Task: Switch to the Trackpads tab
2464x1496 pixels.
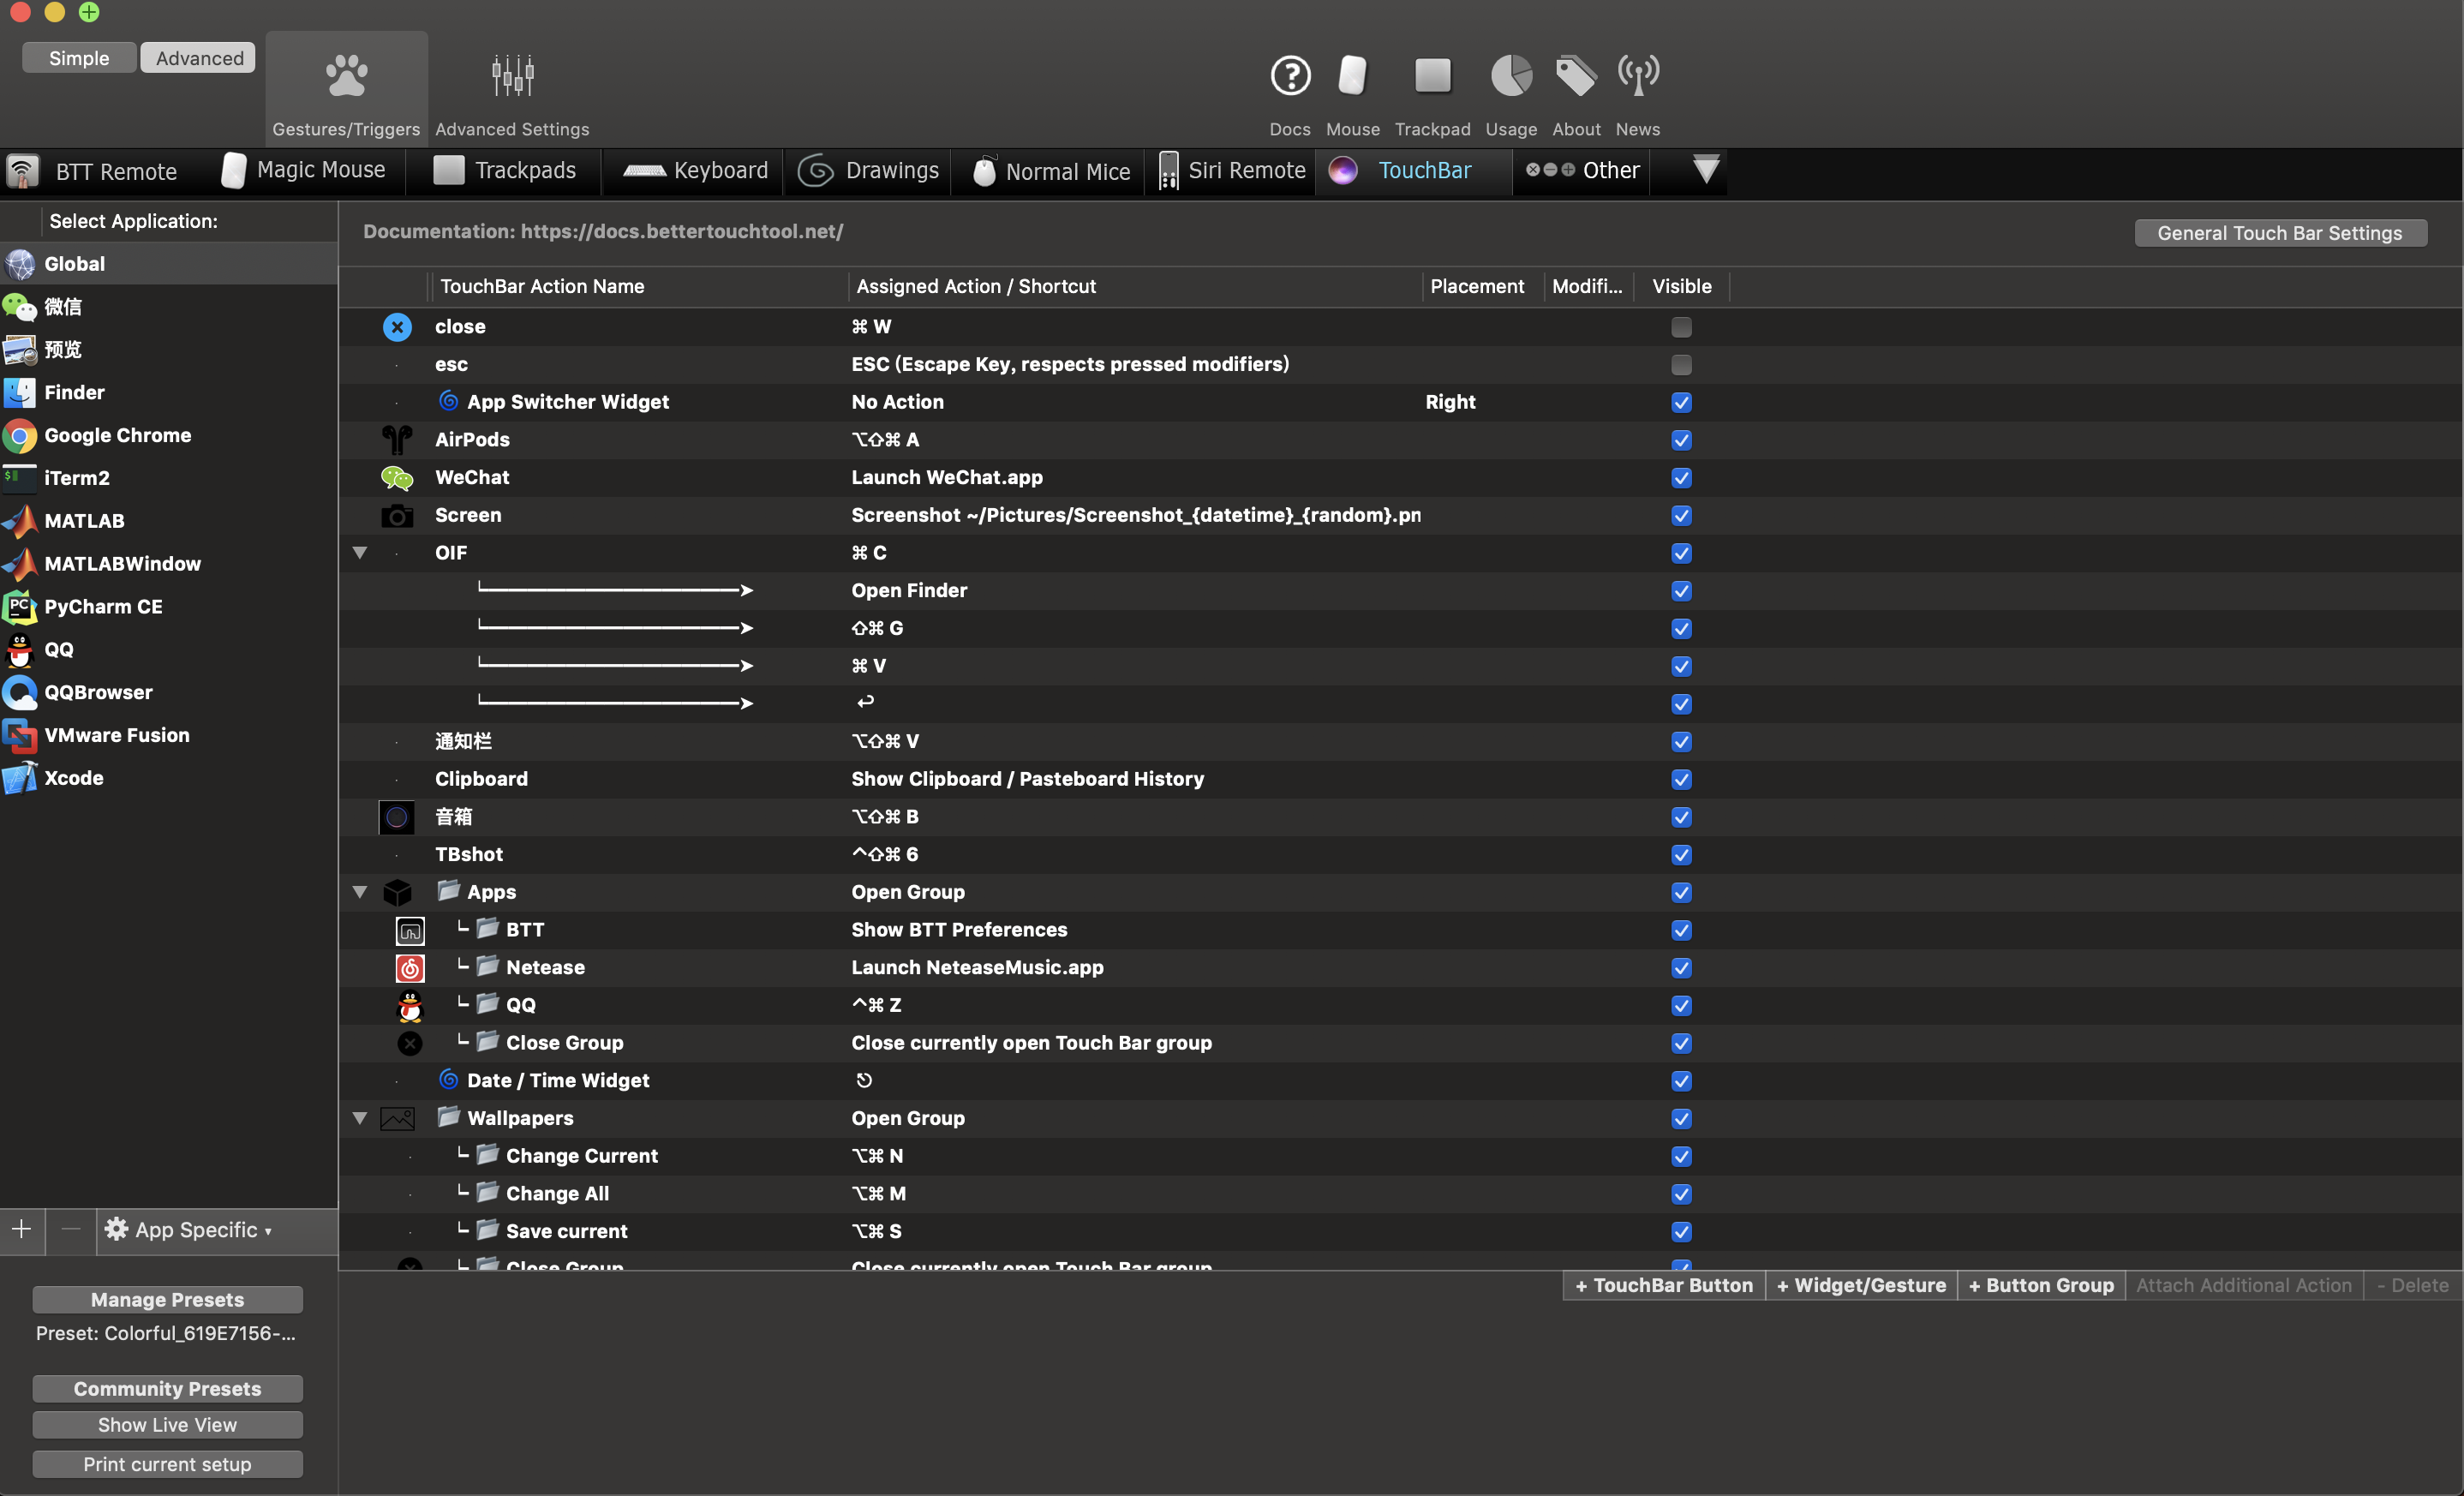Action: pos(504,170)
